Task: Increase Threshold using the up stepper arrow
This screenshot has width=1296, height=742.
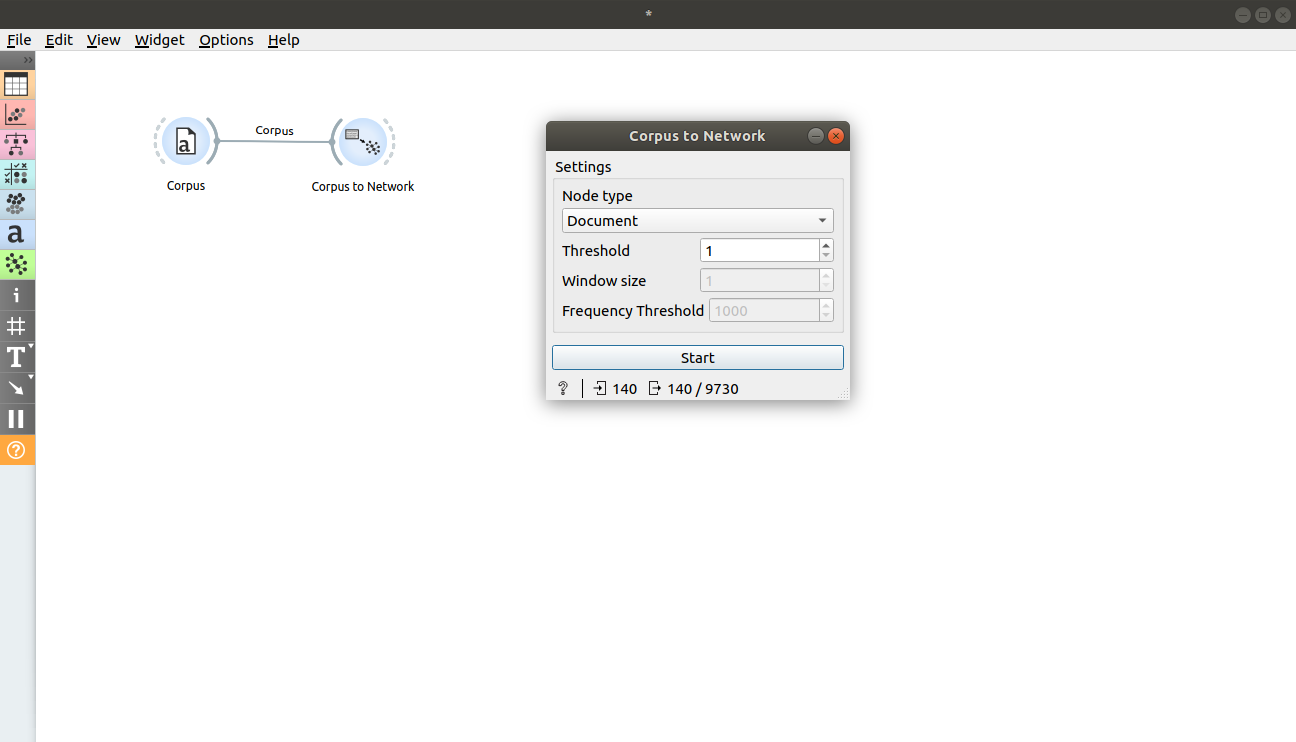Action: click(825, 245)
